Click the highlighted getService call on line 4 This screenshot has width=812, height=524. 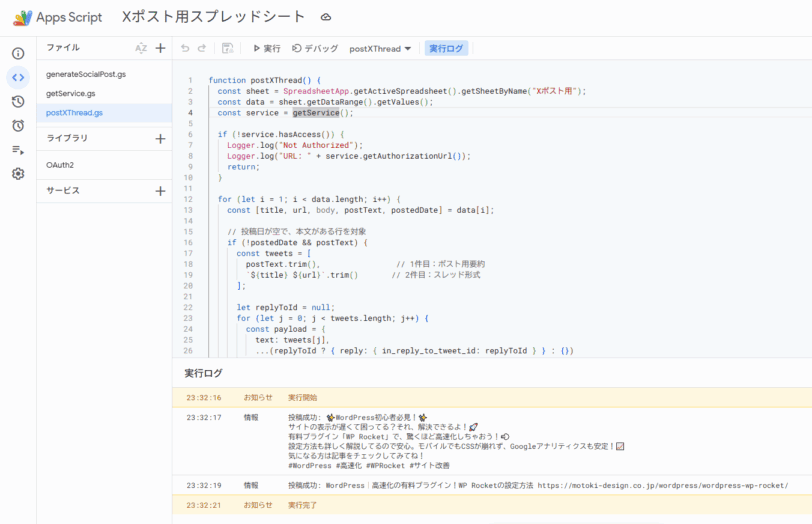coord(316,113)
